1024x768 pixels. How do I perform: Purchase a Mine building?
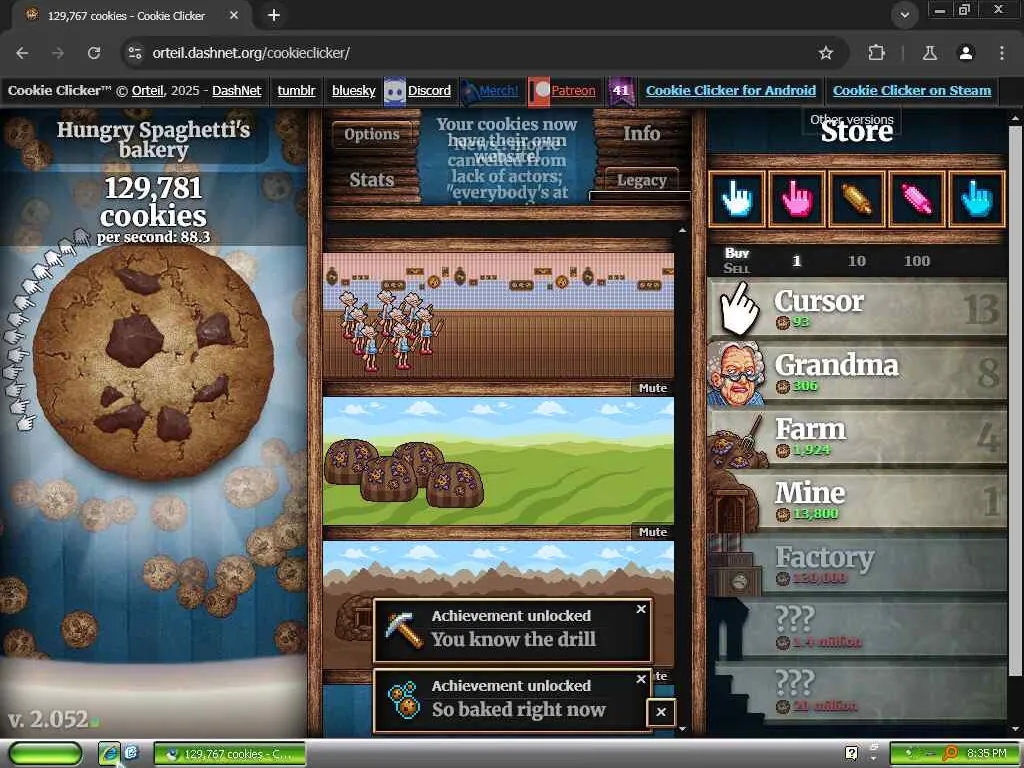[857, 500]
